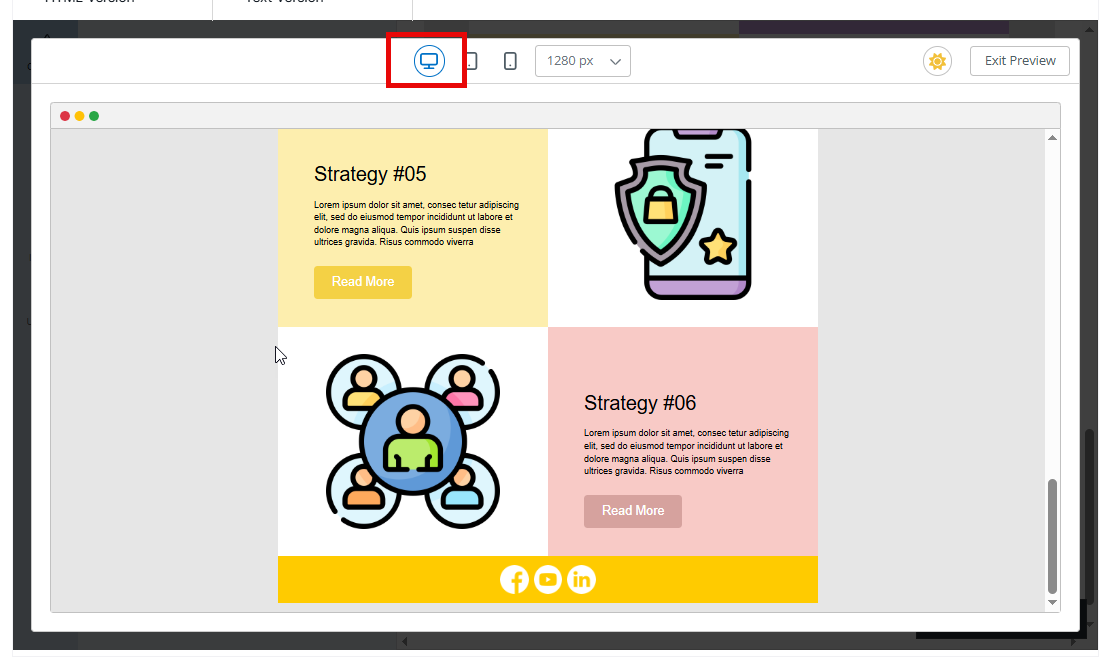1116x668 pixels.
Task: Click the phone security shield illustration
Action: [x=683, y=215]
